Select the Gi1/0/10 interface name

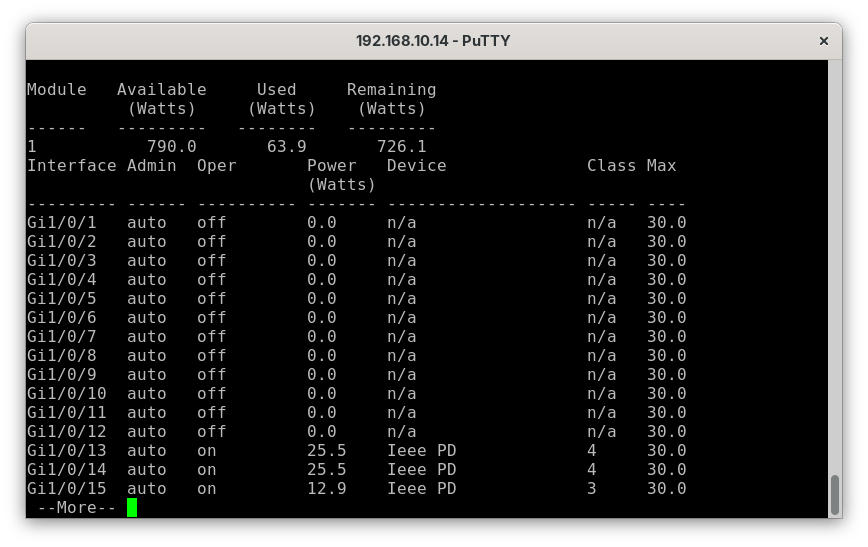[66, 394]
